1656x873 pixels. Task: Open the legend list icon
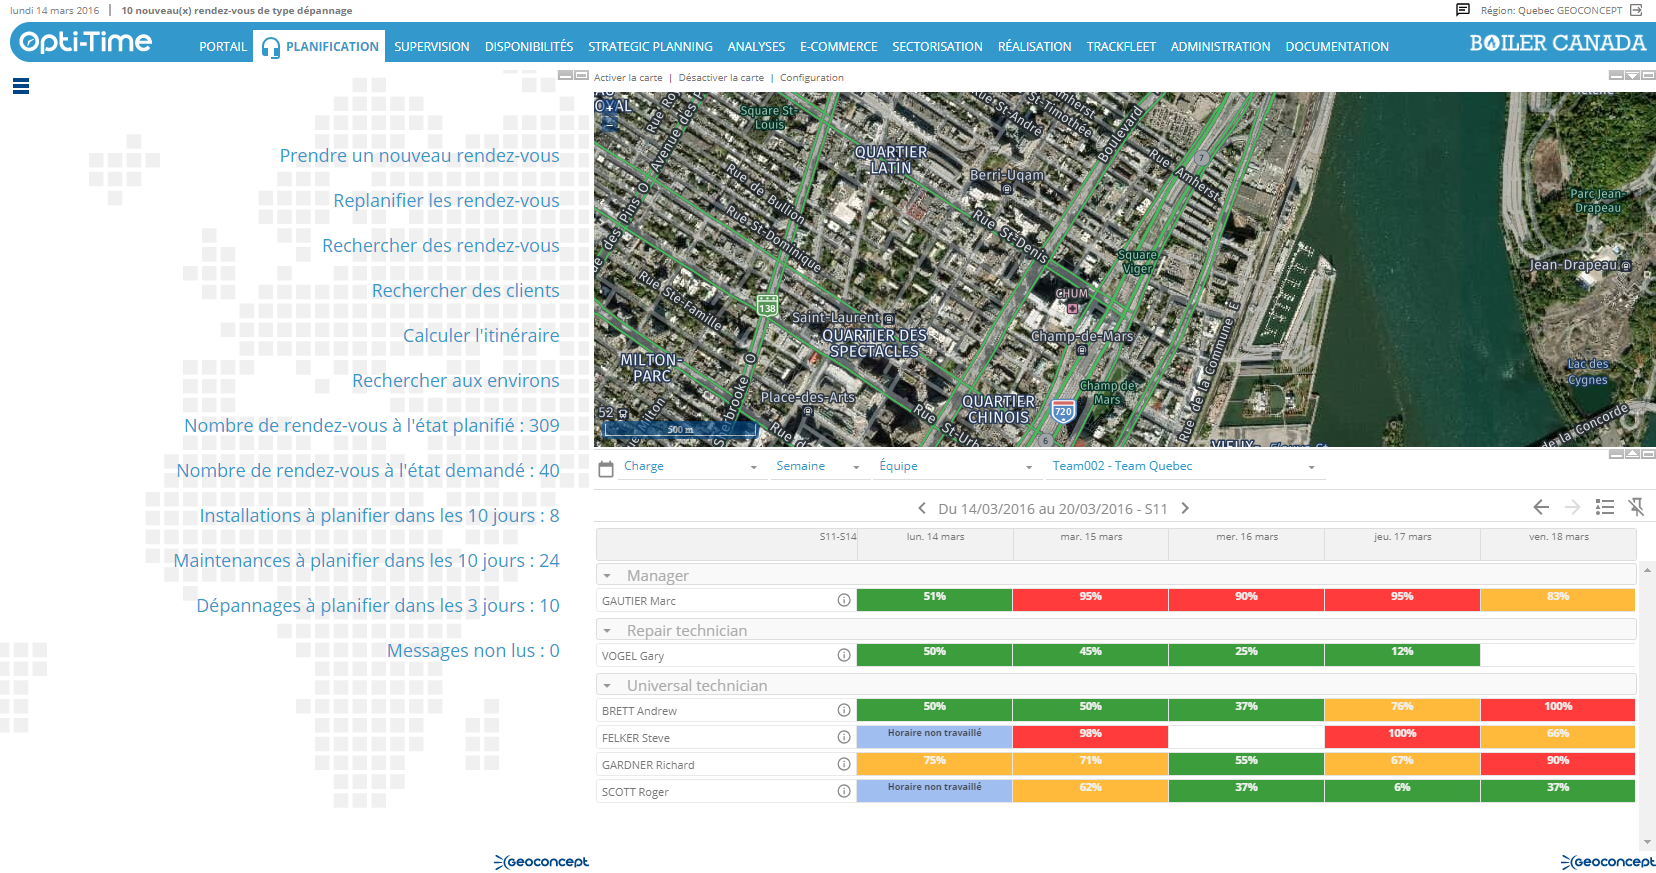[1605, 507]
